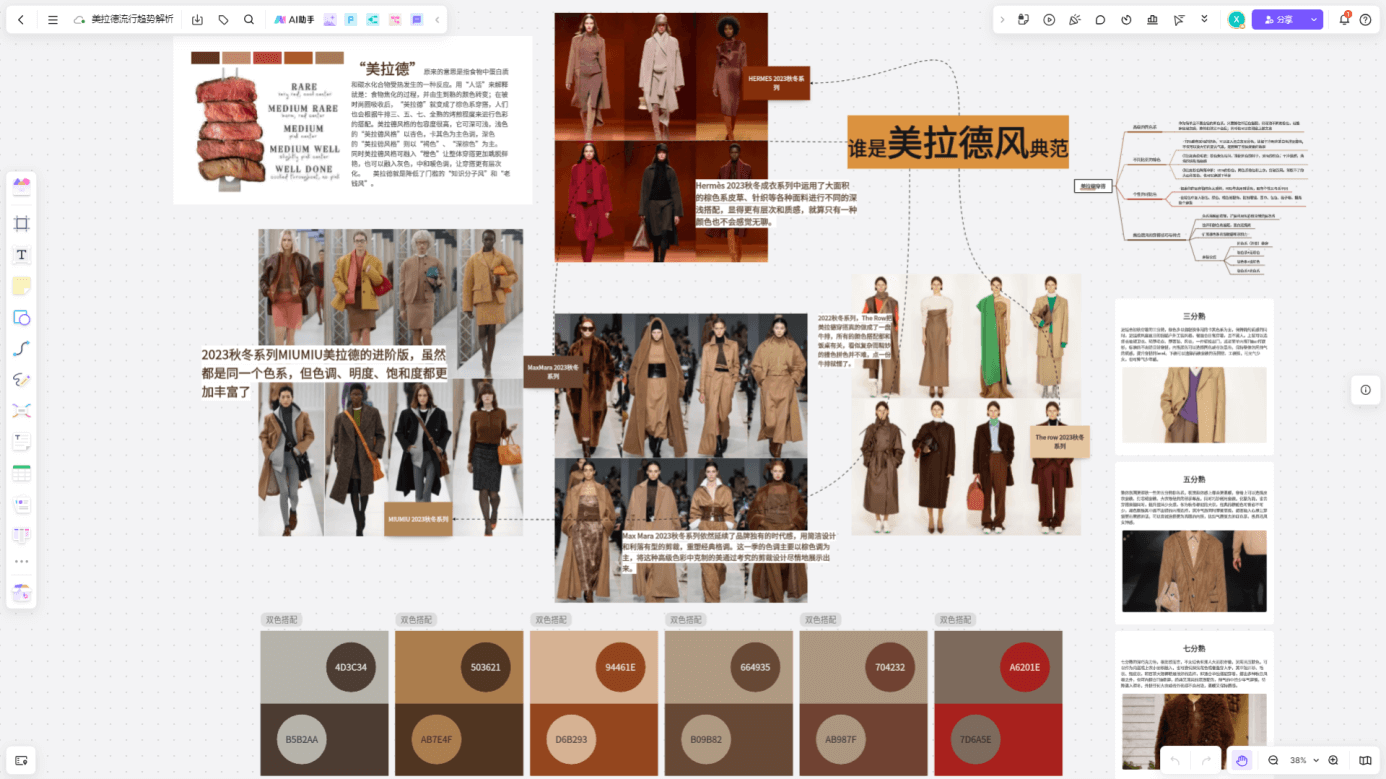Click the sticker file icon in top-right toolbar
Viewport: 1386px width, 779px height.
pyautogui.click(x=1024, y=20)
